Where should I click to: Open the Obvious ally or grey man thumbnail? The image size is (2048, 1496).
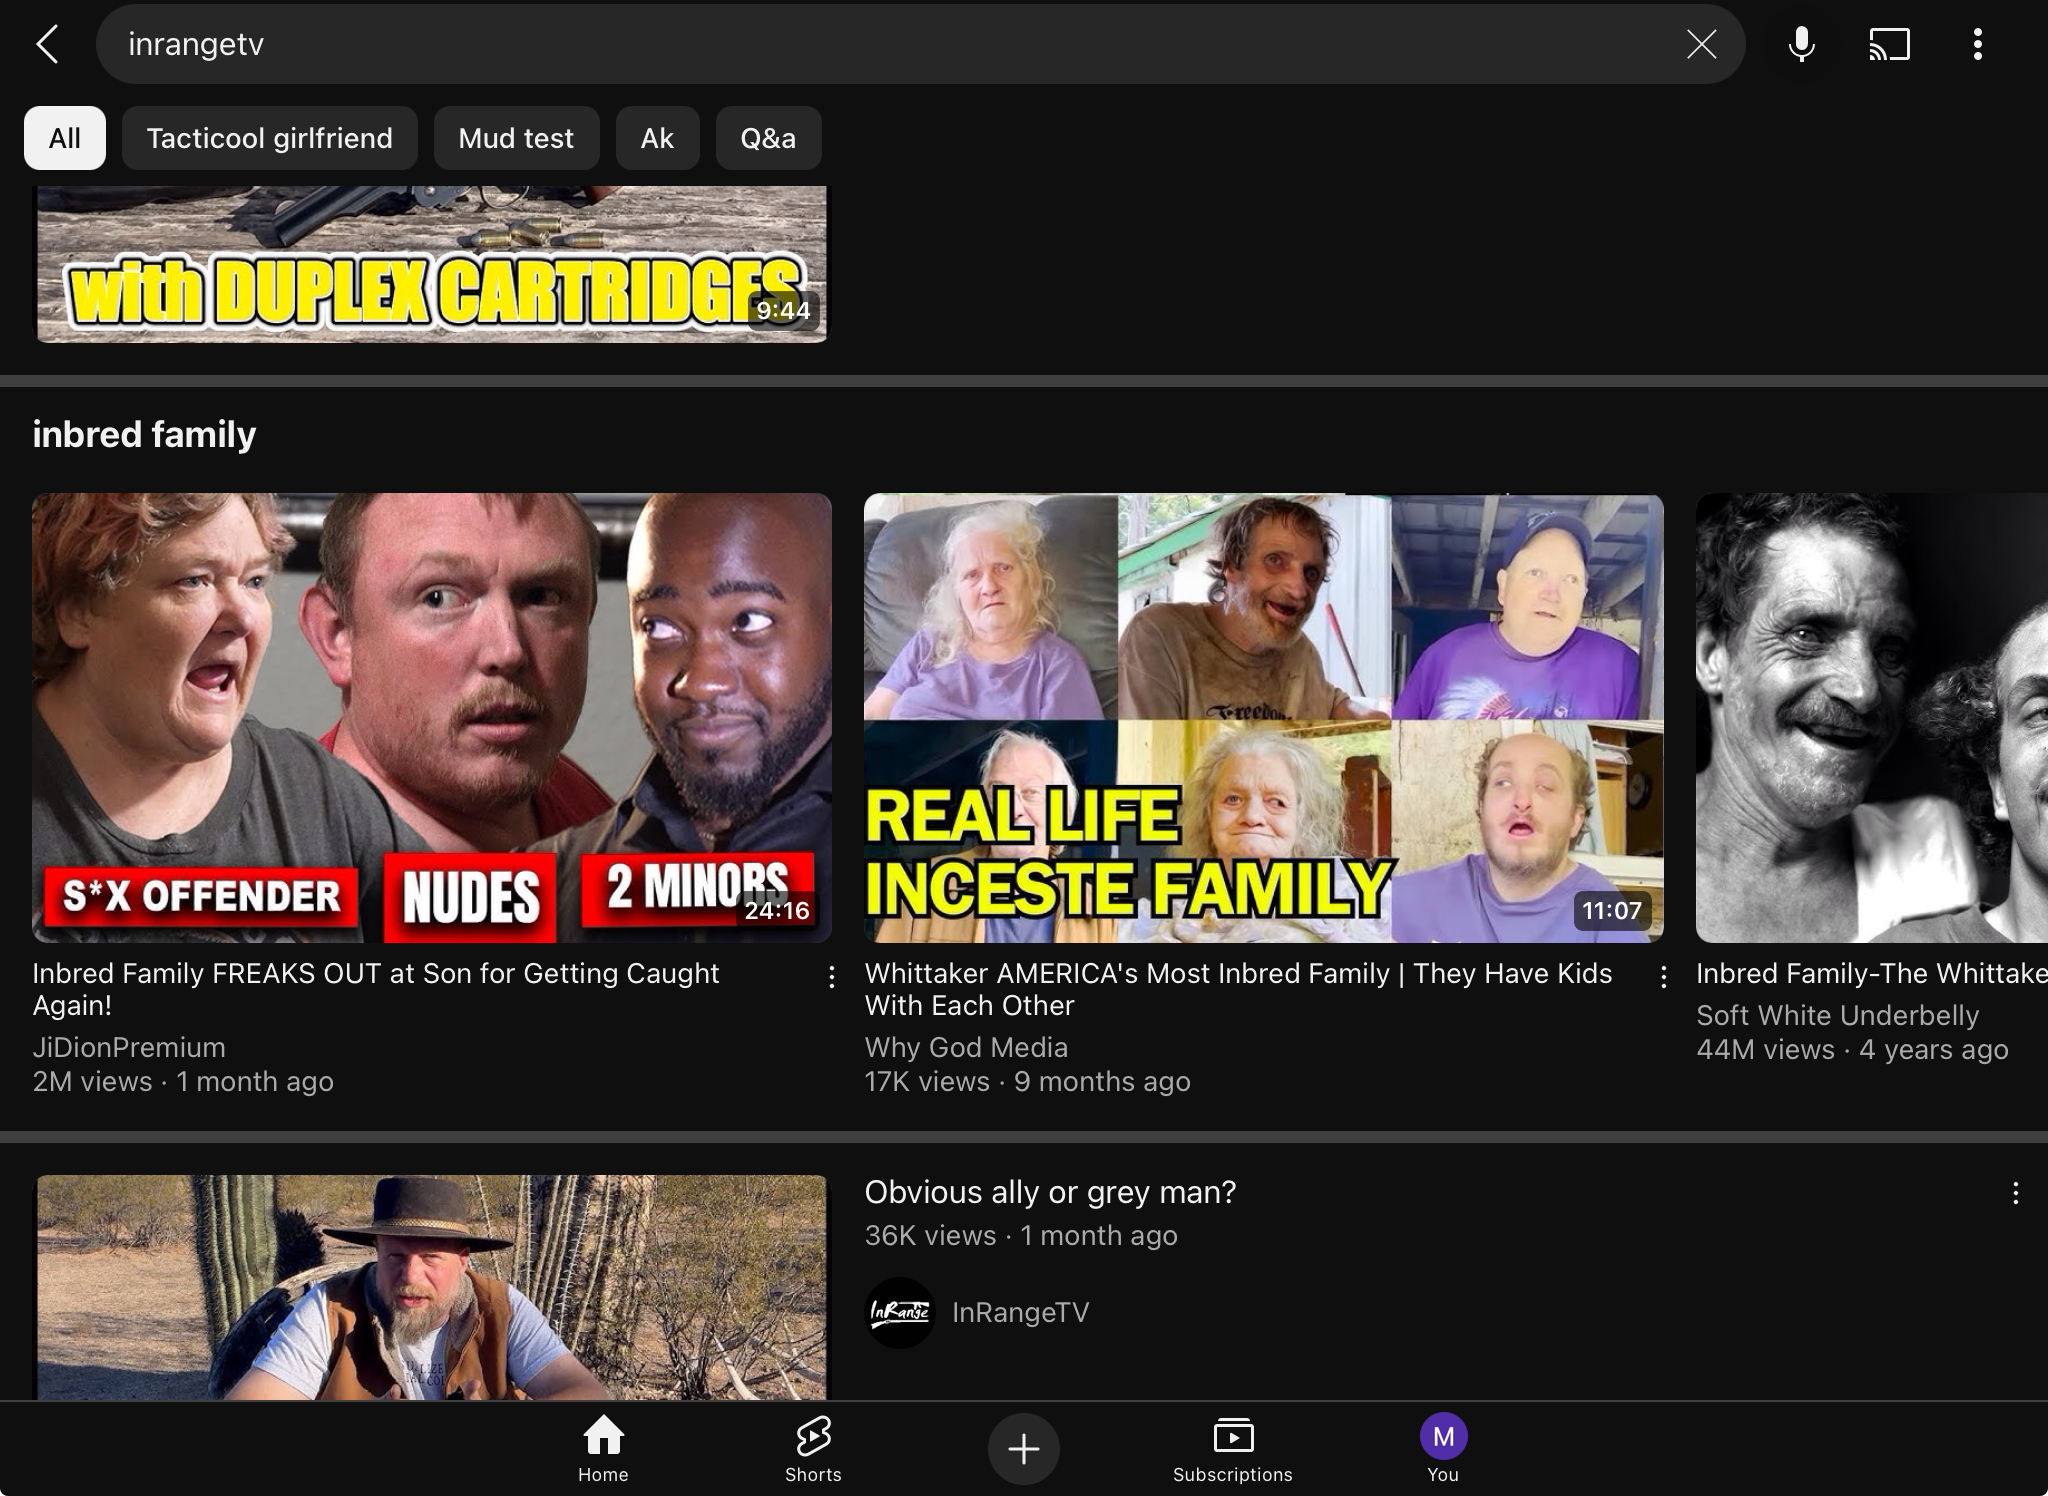click(432, 1287)
